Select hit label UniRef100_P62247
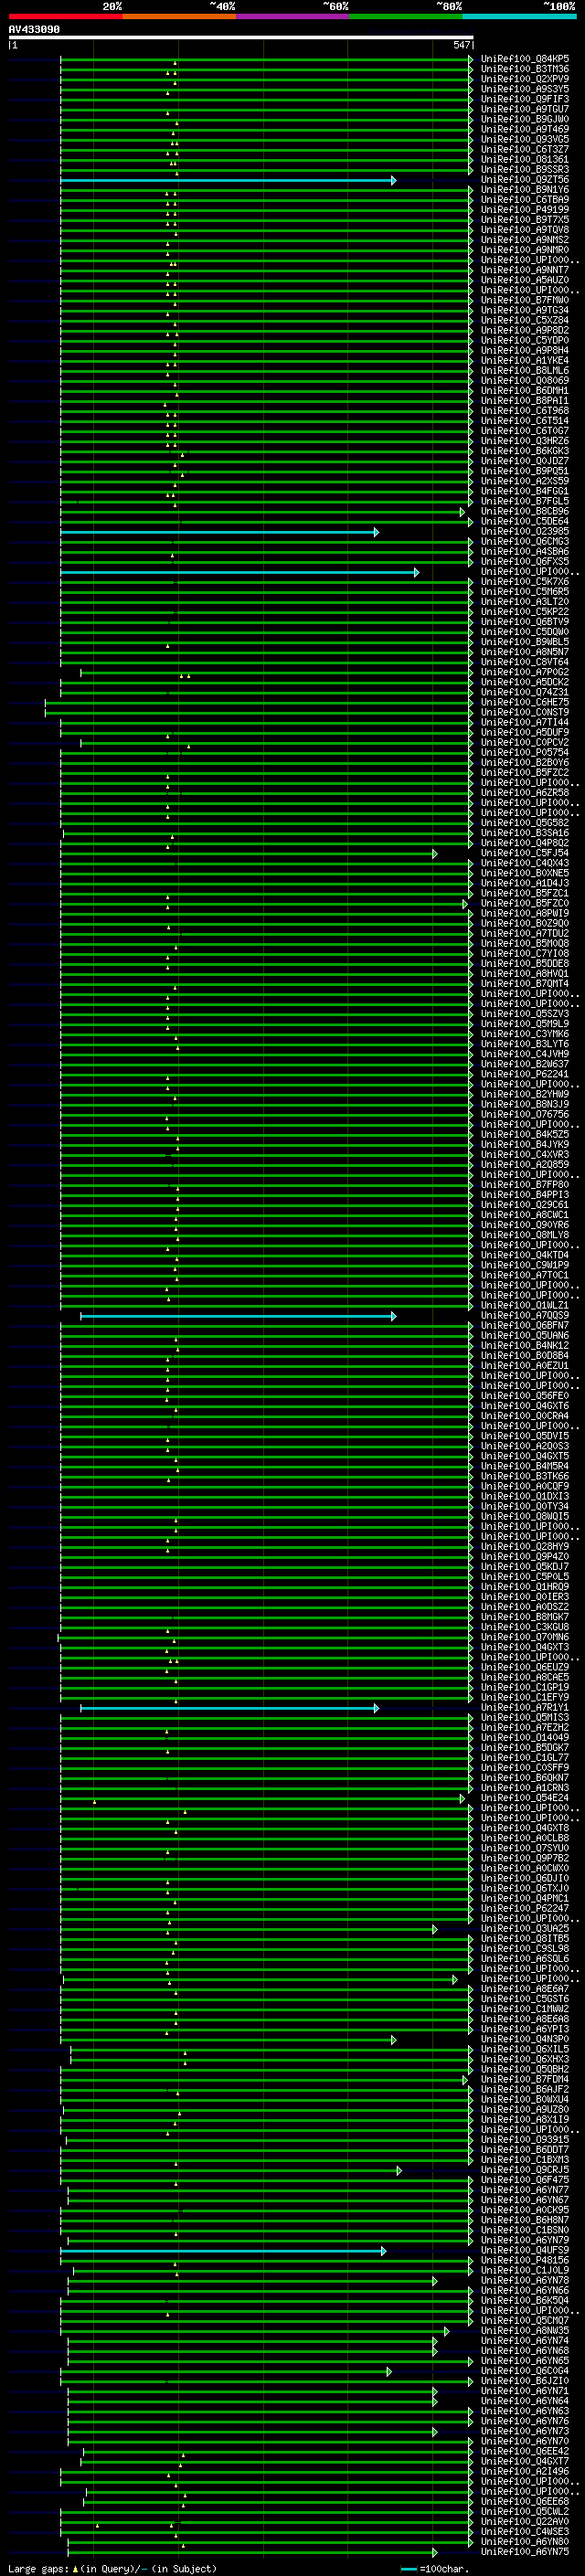Image resolution: width=585 pixels, height=2576 pixels. pos(525,1909)
